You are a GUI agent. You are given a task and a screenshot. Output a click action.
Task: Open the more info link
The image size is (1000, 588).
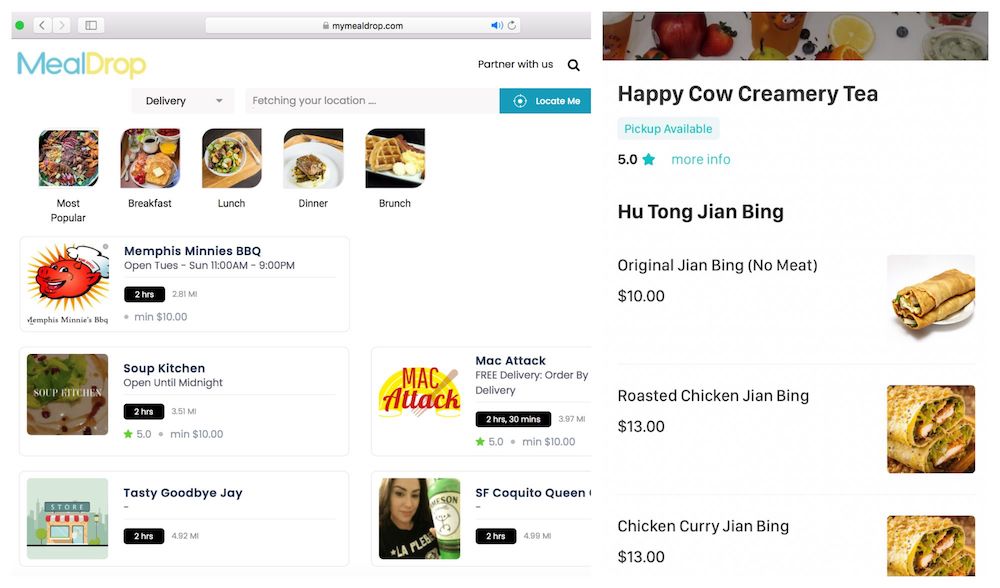[x=700, y=159]
